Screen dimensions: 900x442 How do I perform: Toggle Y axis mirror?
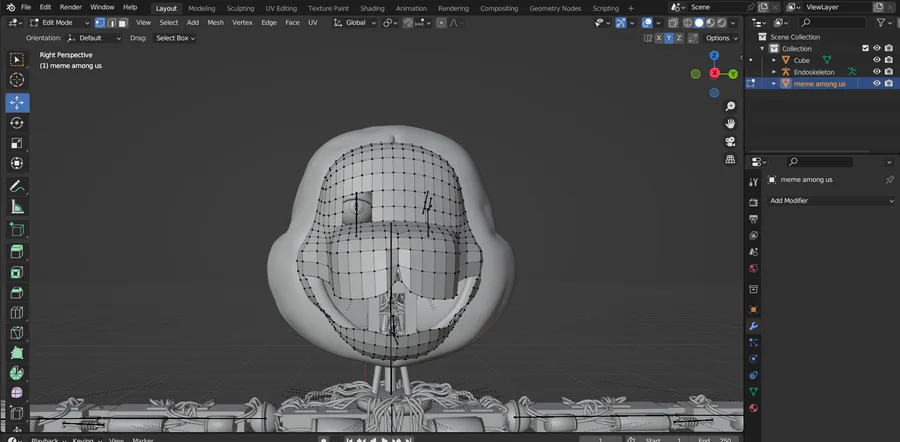pos(669,38)
